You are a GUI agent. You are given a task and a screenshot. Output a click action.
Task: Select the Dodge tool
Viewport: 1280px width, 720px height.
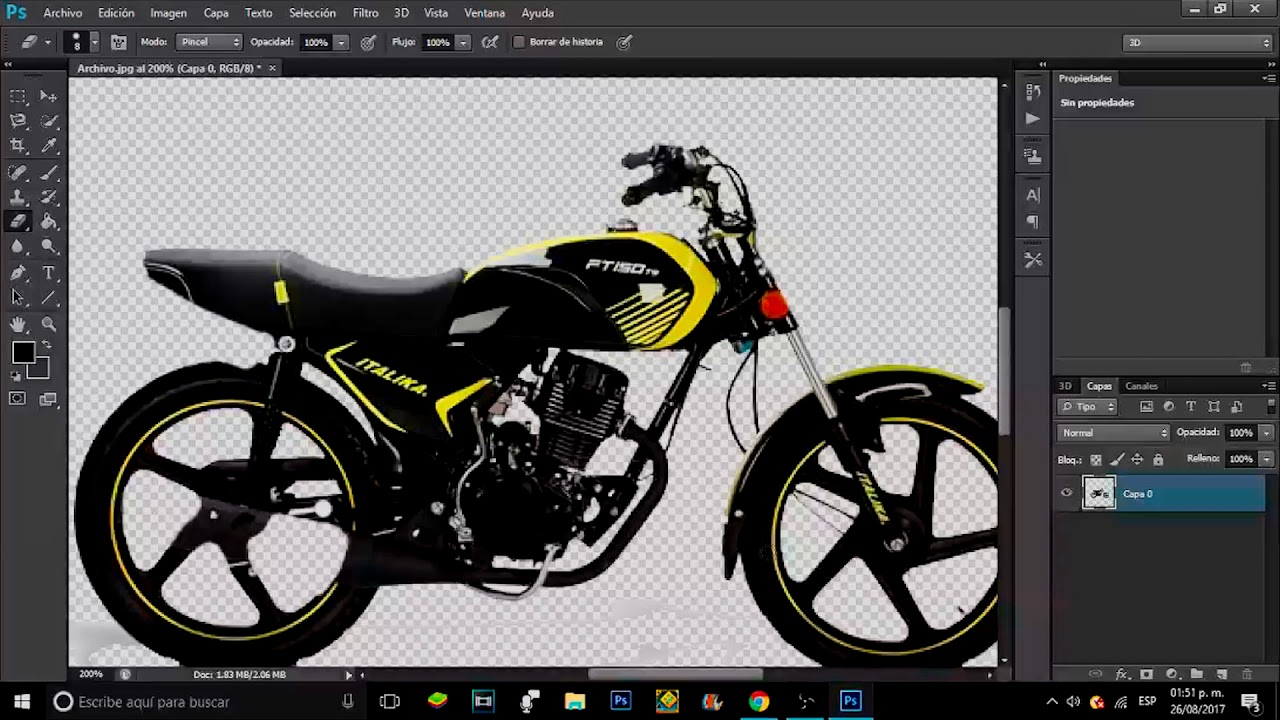pyautogui.click(x=48, y=246)
